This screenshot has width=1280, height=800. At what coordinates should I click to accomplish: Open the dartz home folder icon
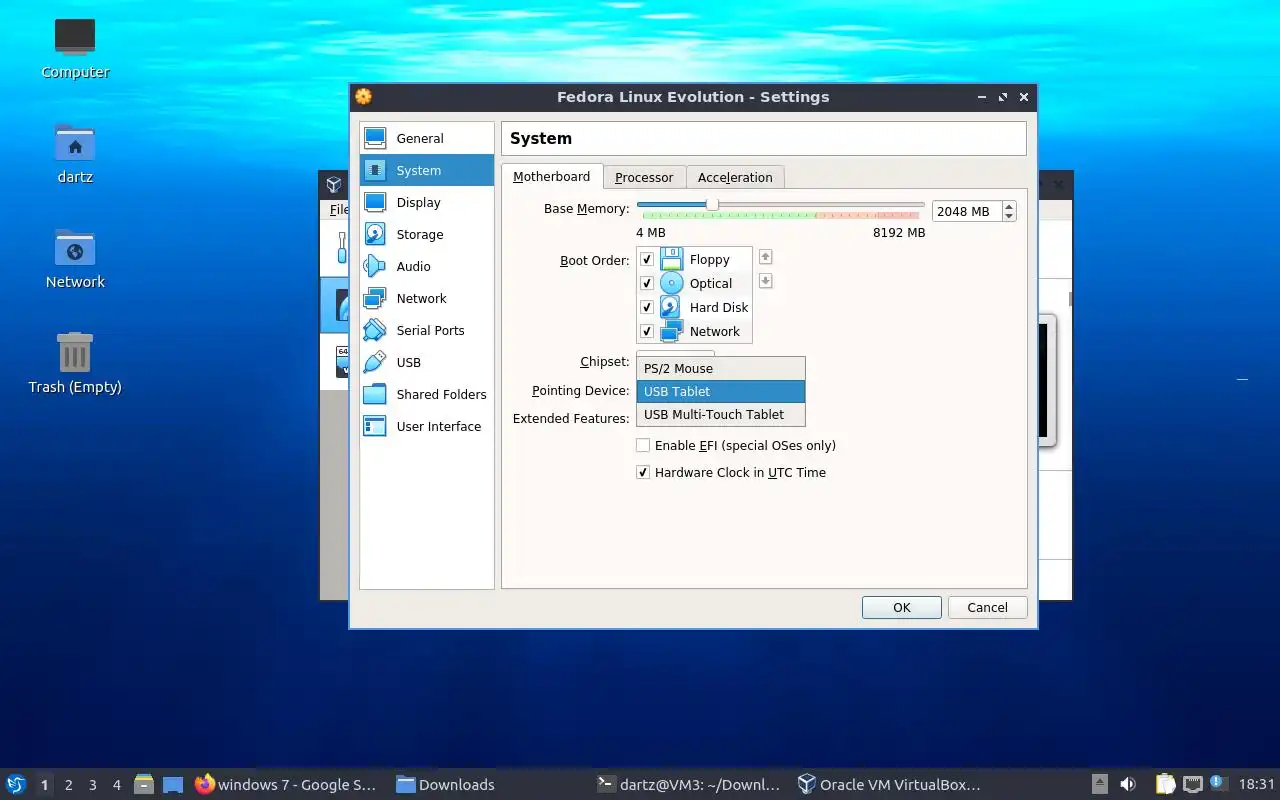(75, 153)
